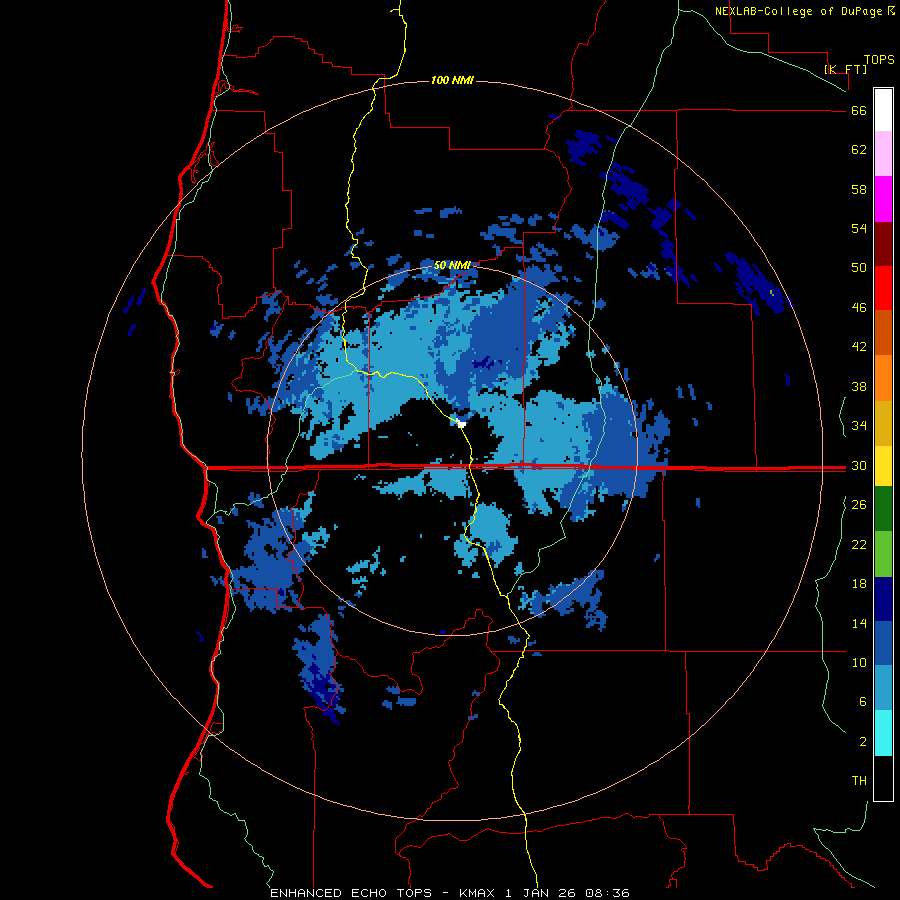Click the medium blue swatch between 10 and 14
The width and height of the screenshot is (900, 900).
(x=883, y=643)
